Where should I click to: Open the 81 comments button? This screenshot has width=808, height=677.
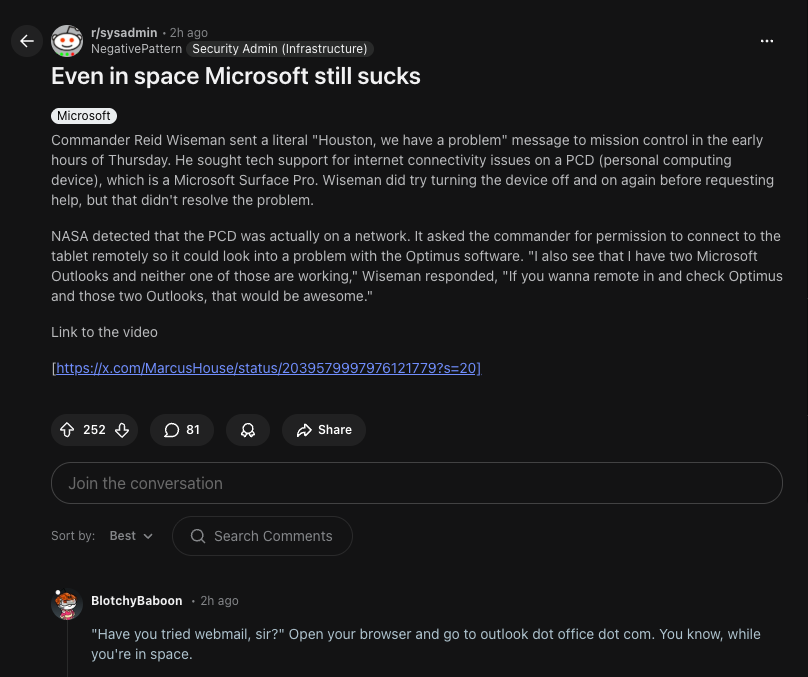coord(182,430)
